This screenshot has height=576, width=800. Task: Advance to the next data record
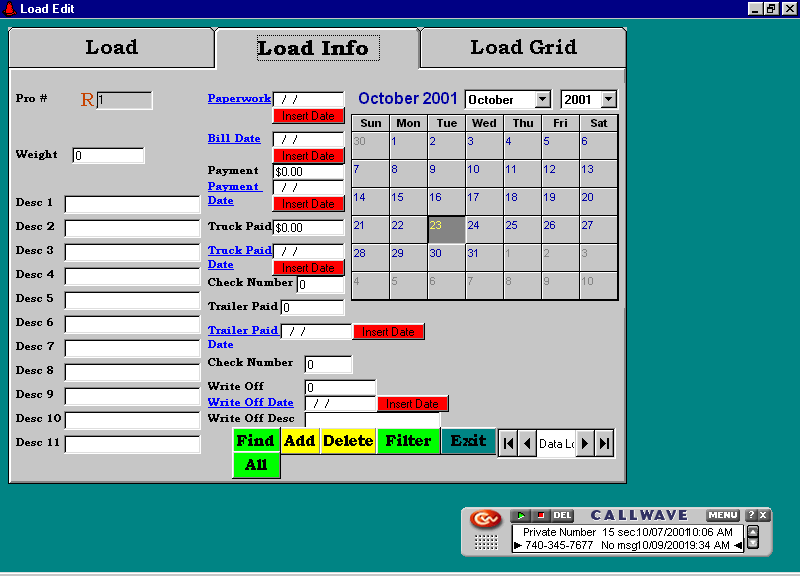(585, 443)
